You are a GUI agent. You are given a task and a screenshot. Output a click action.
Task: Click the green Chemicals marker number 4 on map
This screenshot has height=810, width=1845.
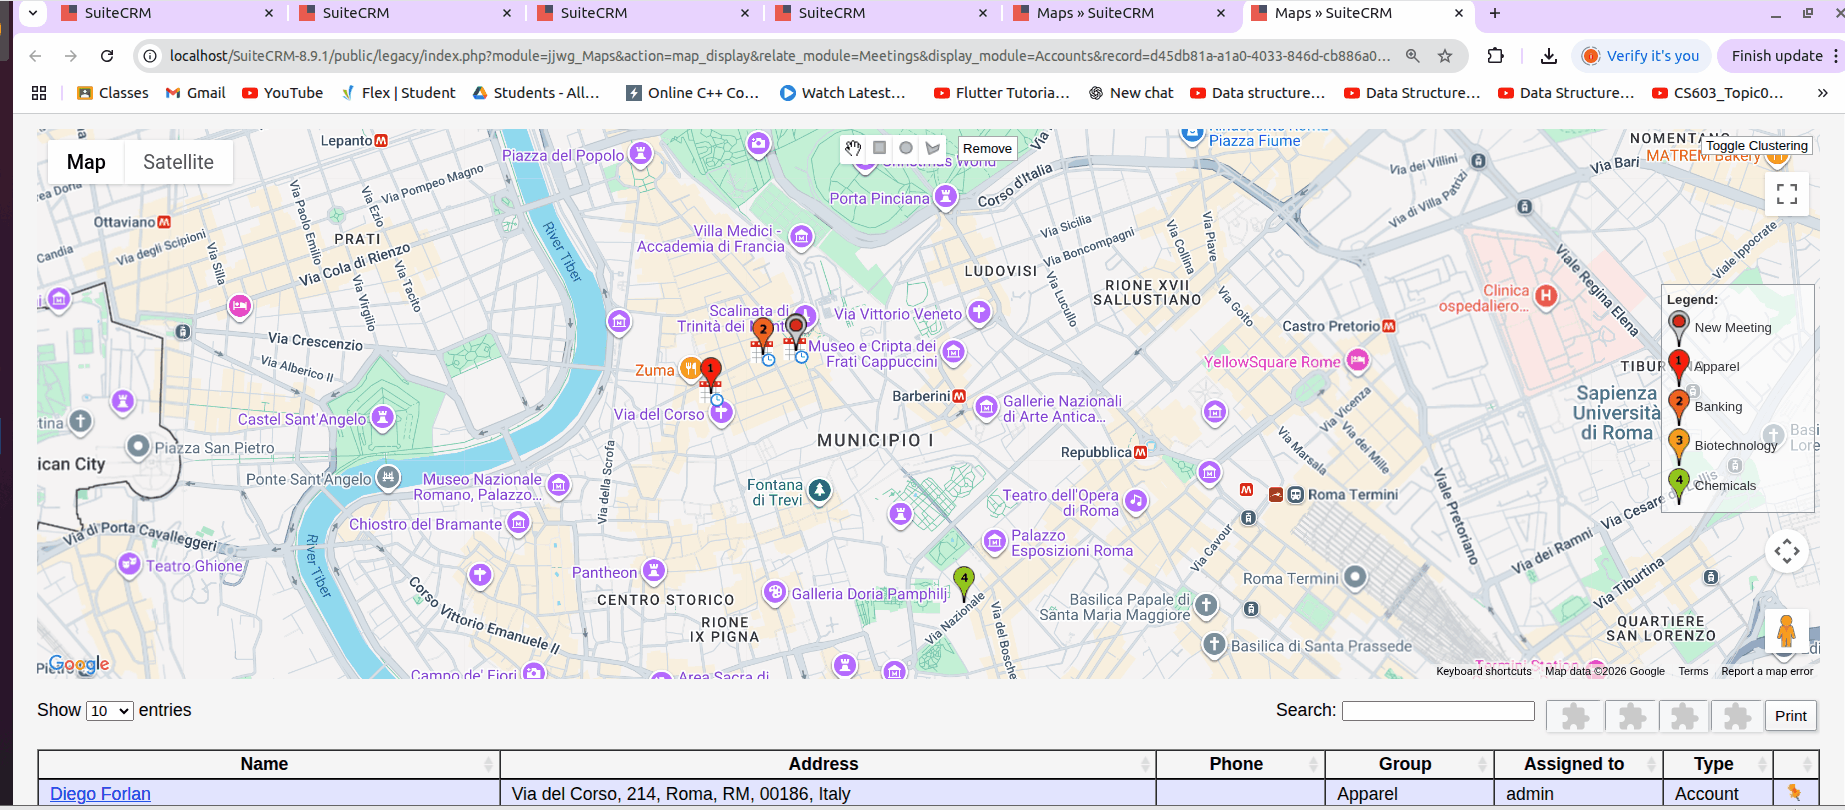[x=963, y=580]
